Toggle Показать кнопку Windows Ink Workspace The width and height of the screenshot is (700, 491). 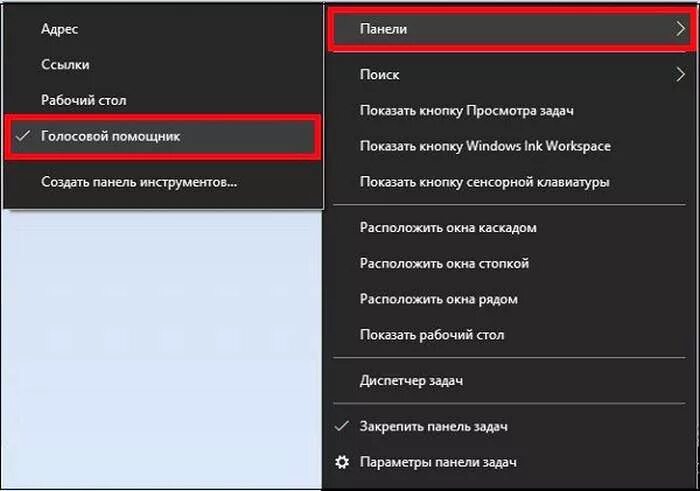point(509,146)
